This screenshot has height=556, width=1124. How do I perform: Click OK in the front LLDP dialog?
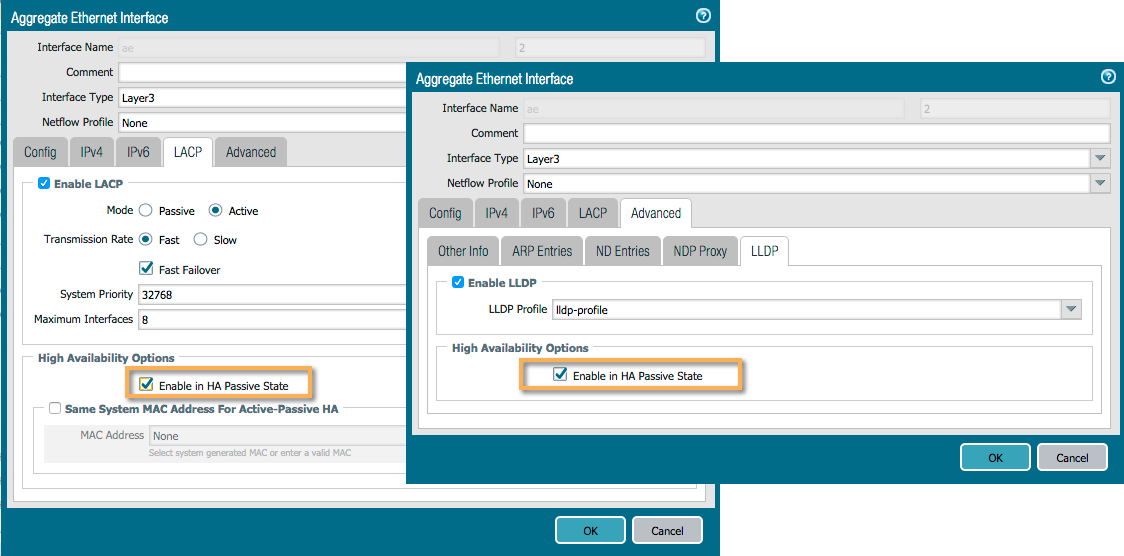(x=994, y=457)
